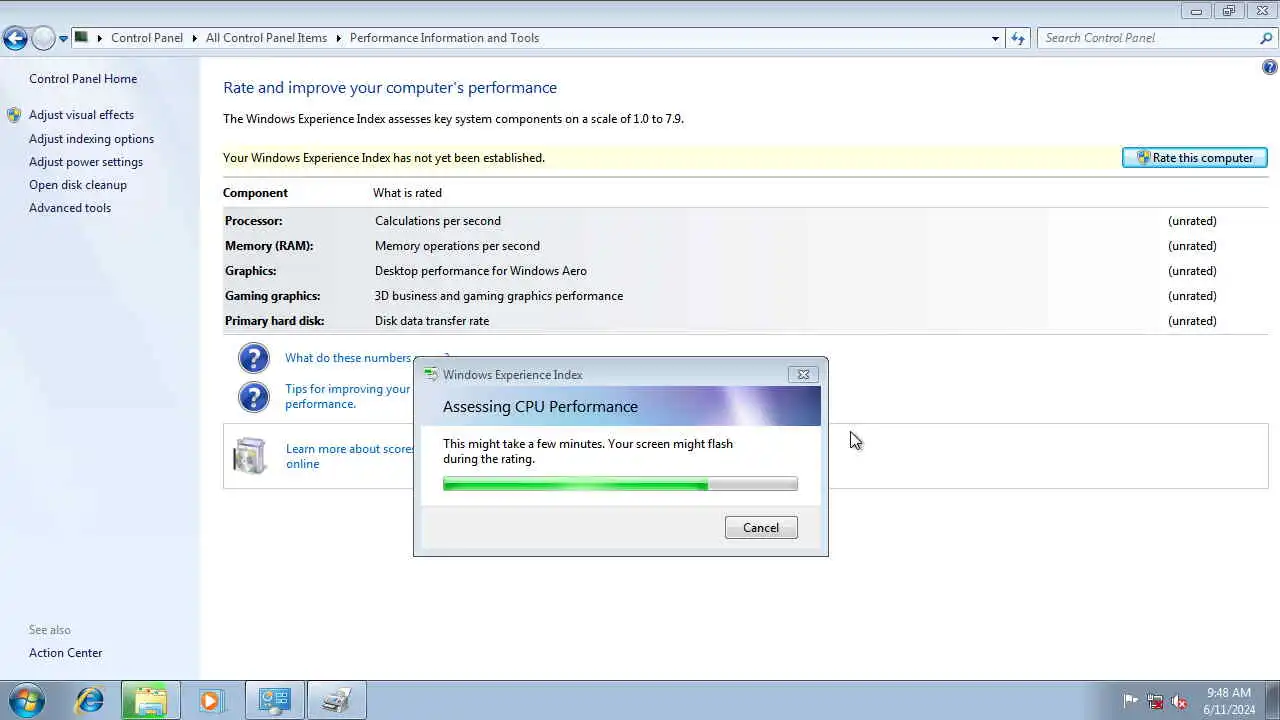Click Rate this computer button
The height and width of the screenshot is (720, 1280).
[1195, 158]
